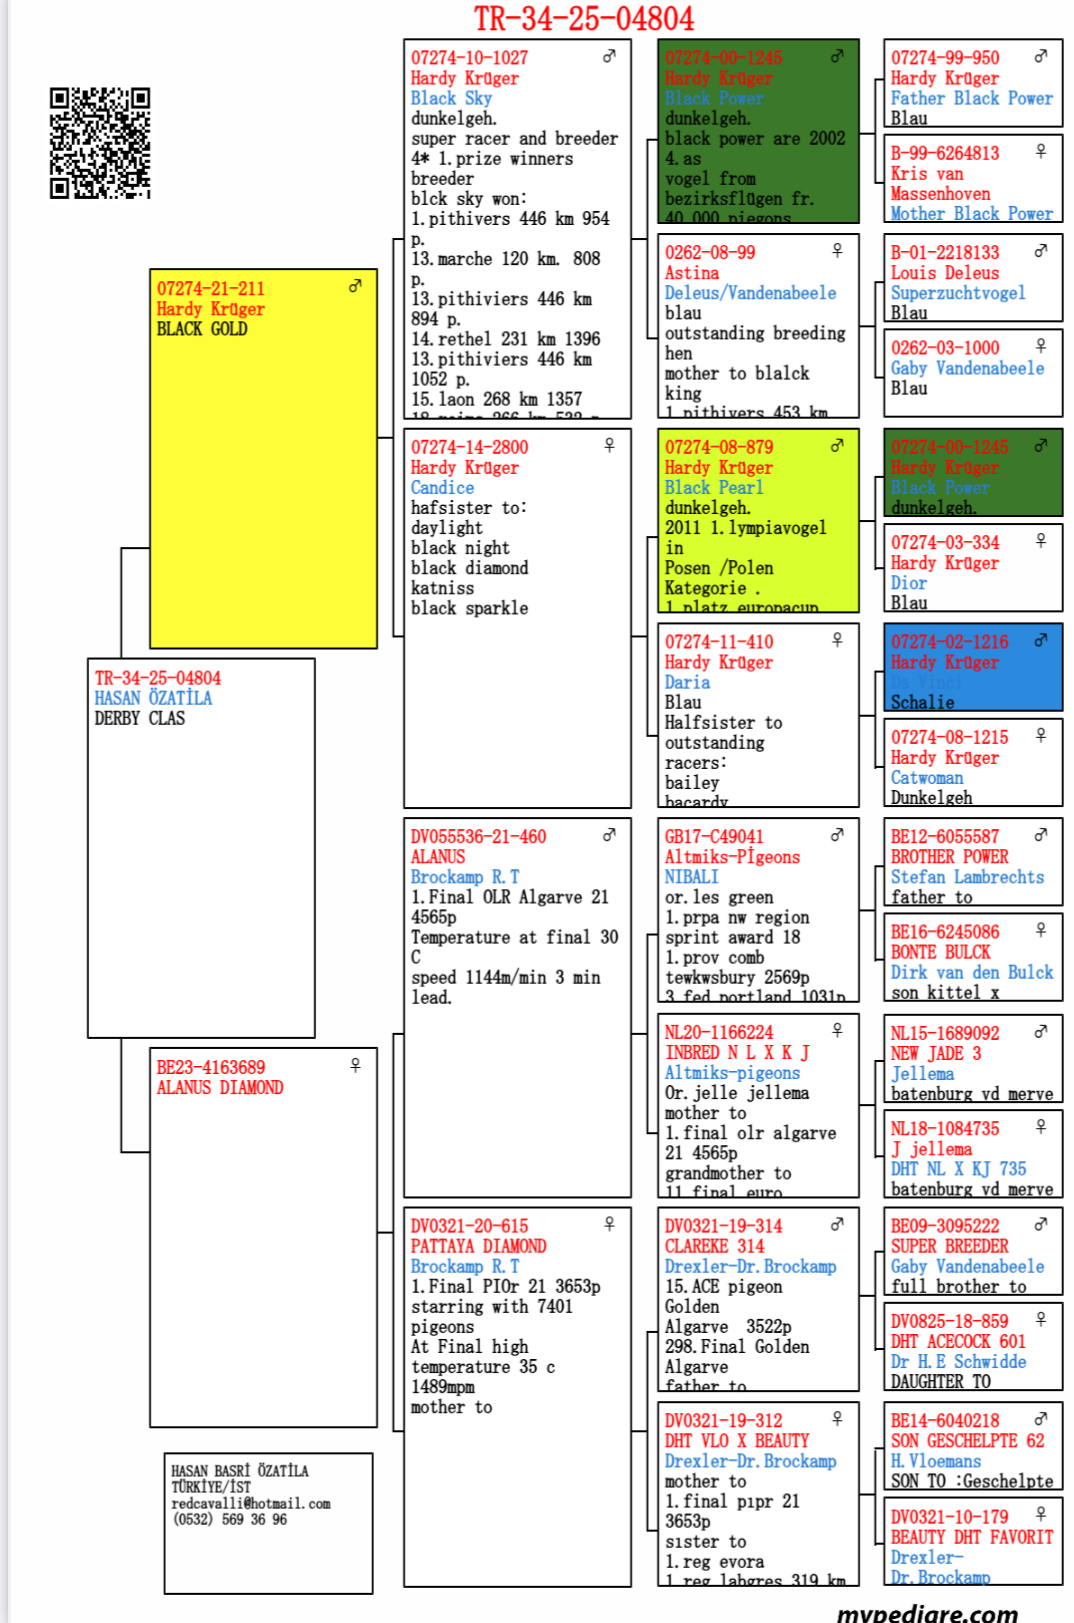Click female symbol in Astina box
This screenshot has height=1623, width=1074.
point(837,251)
